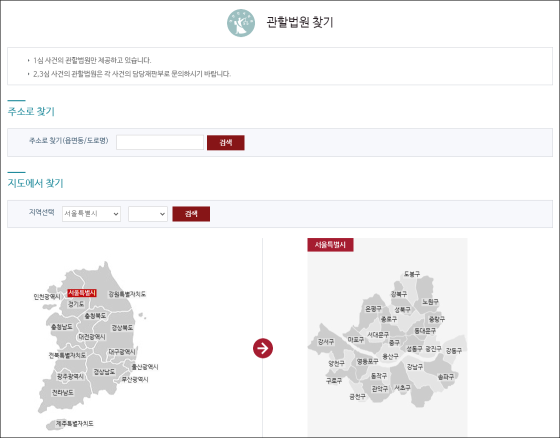Select 경상남도 on the Korea map
The image size is (560, 442).
[104, 372]
